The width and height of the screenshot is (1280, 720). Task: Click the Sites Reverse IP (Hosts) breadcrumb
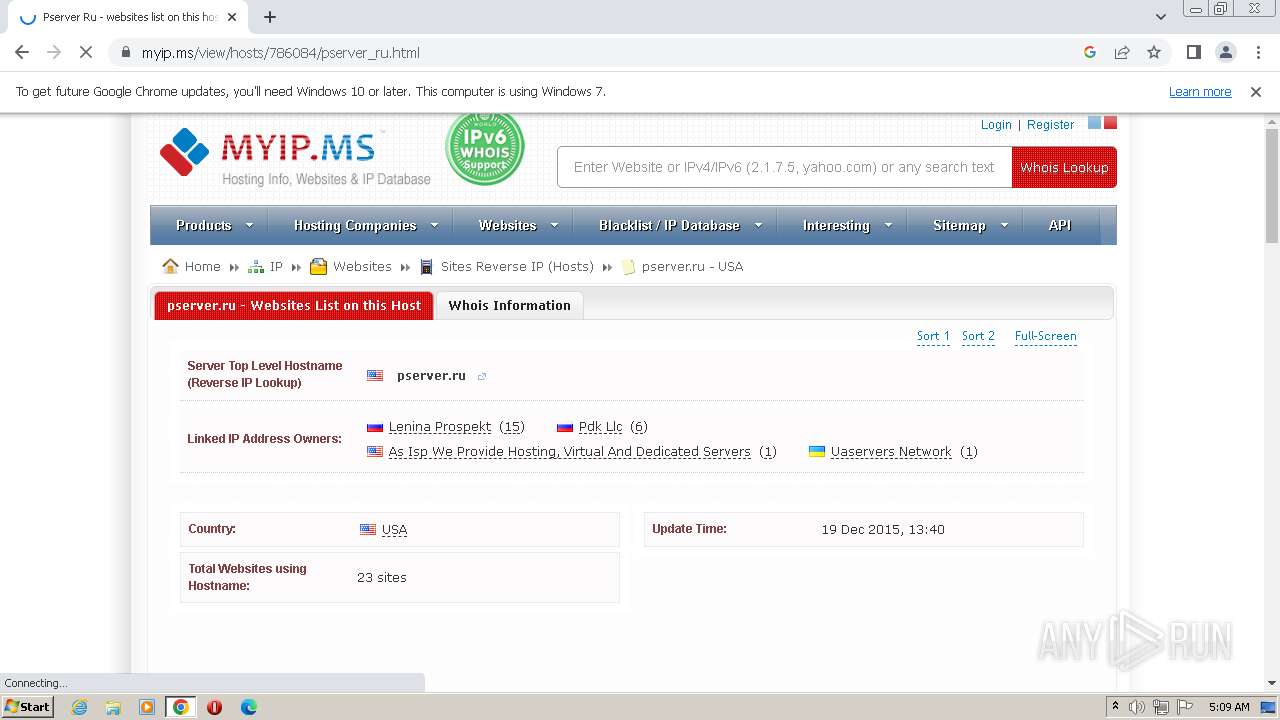point(517,267)
